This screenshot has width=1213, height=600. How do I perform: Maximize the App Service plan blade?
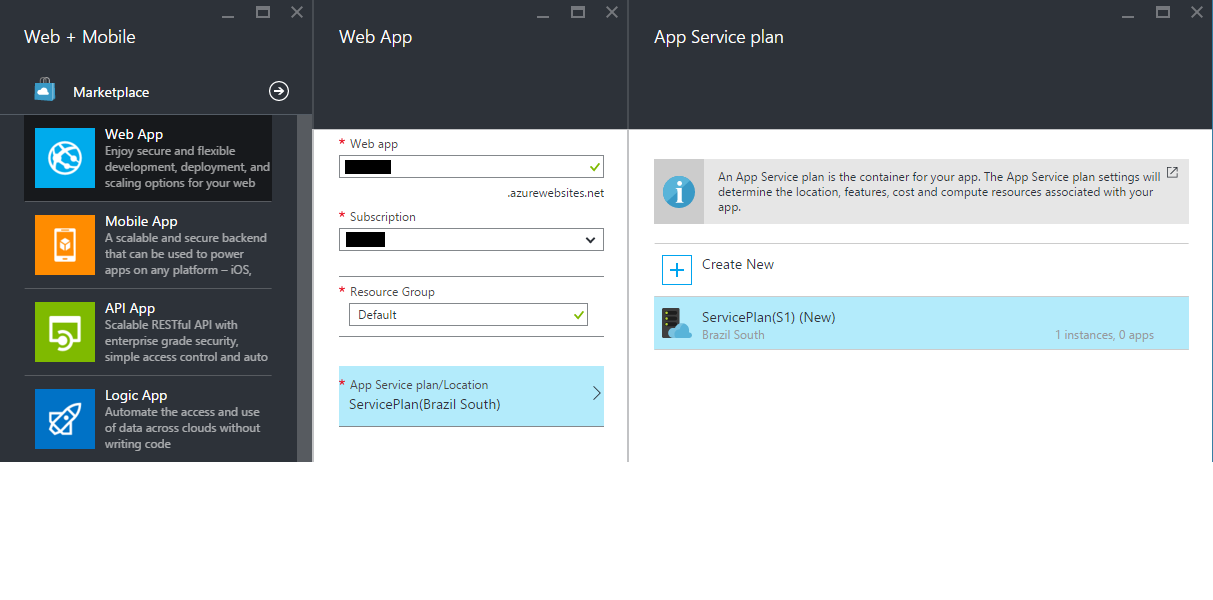pyautogui.click(x=1163, y=12)
